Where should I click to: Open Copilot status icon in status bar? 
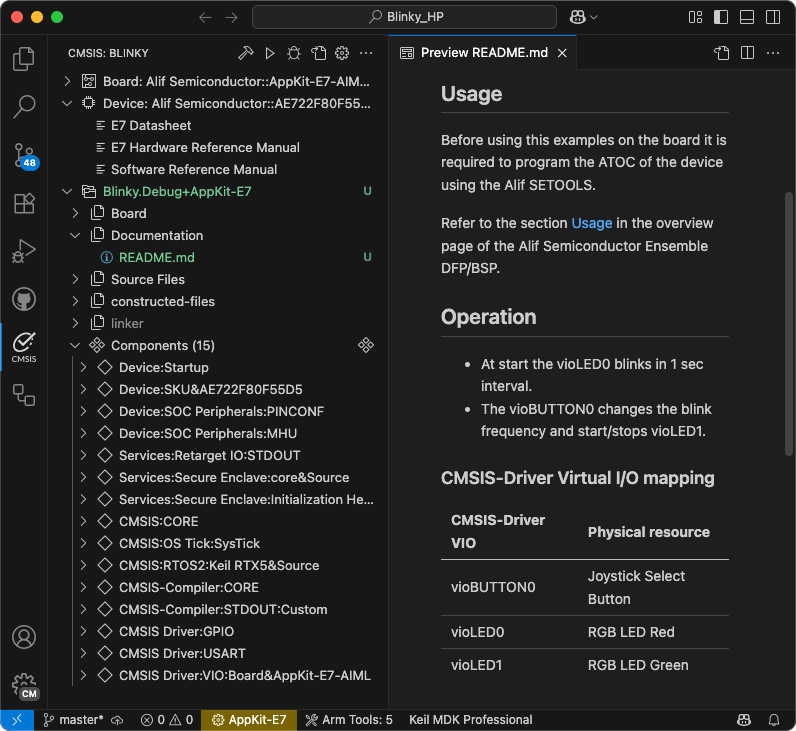pos(744,719)
